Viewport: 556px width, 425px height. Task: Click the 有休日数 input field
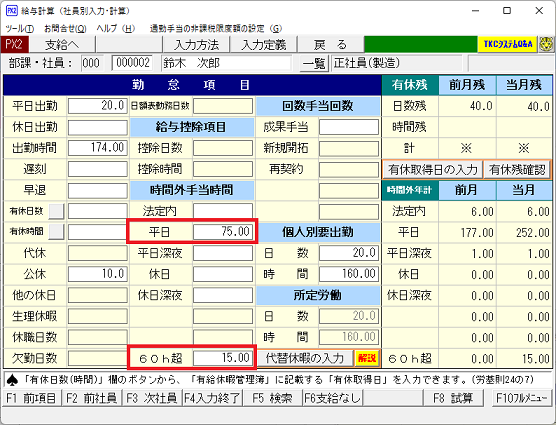coord(98,211)
